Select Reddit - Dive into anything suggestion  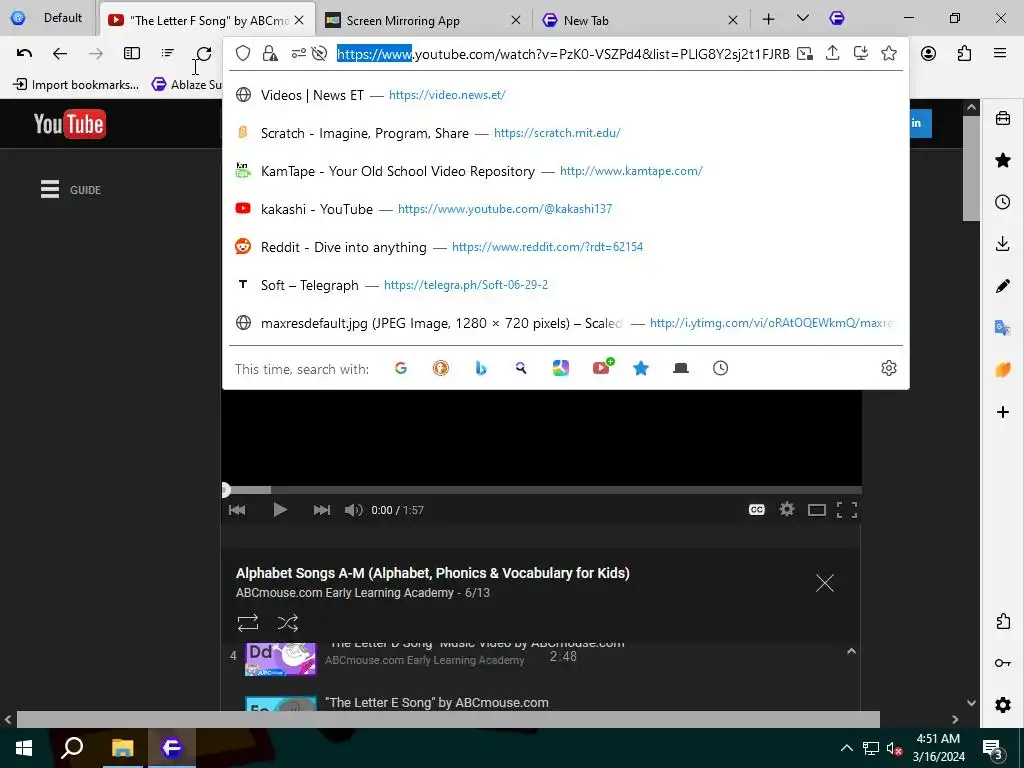(566, 247)
